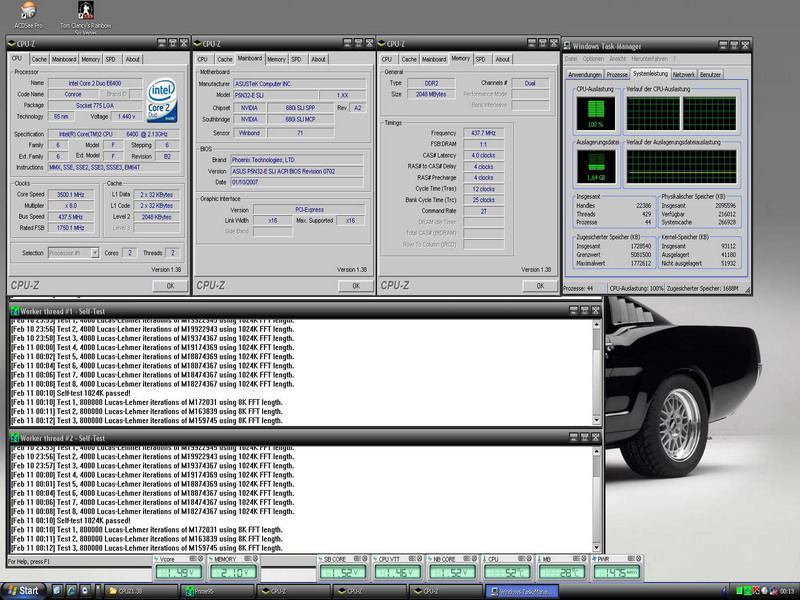The image size is (800, 600).
Task: Click the red tray icon in the notification area
Action: pos(756,591)
